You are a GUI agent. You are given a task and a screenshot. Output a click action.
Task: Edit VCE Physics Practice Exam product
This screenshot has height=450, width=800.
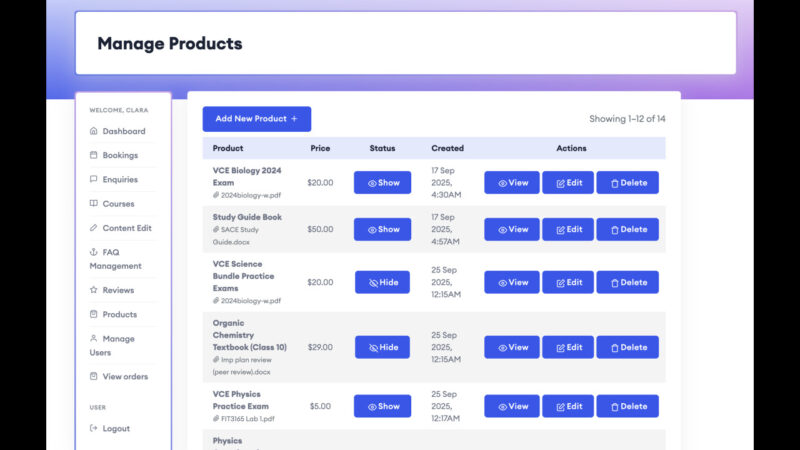coord(568,407)
